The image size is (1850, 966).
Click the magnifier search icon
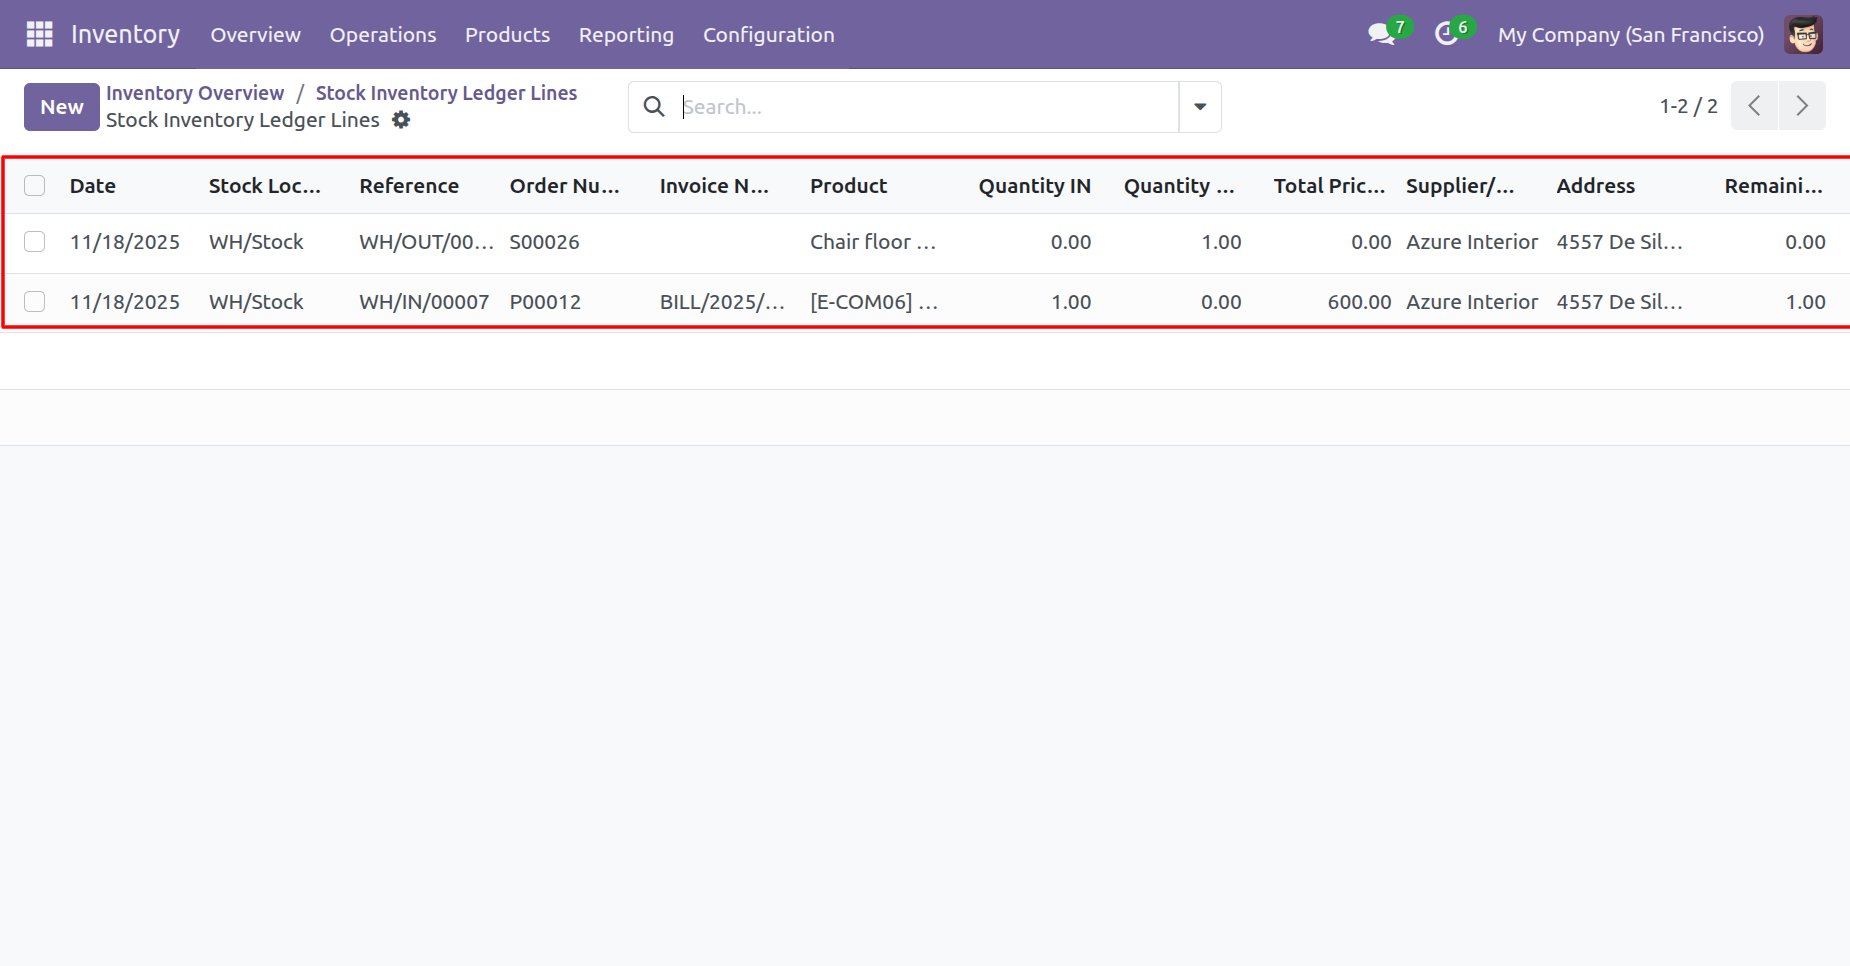coord(654,107)
